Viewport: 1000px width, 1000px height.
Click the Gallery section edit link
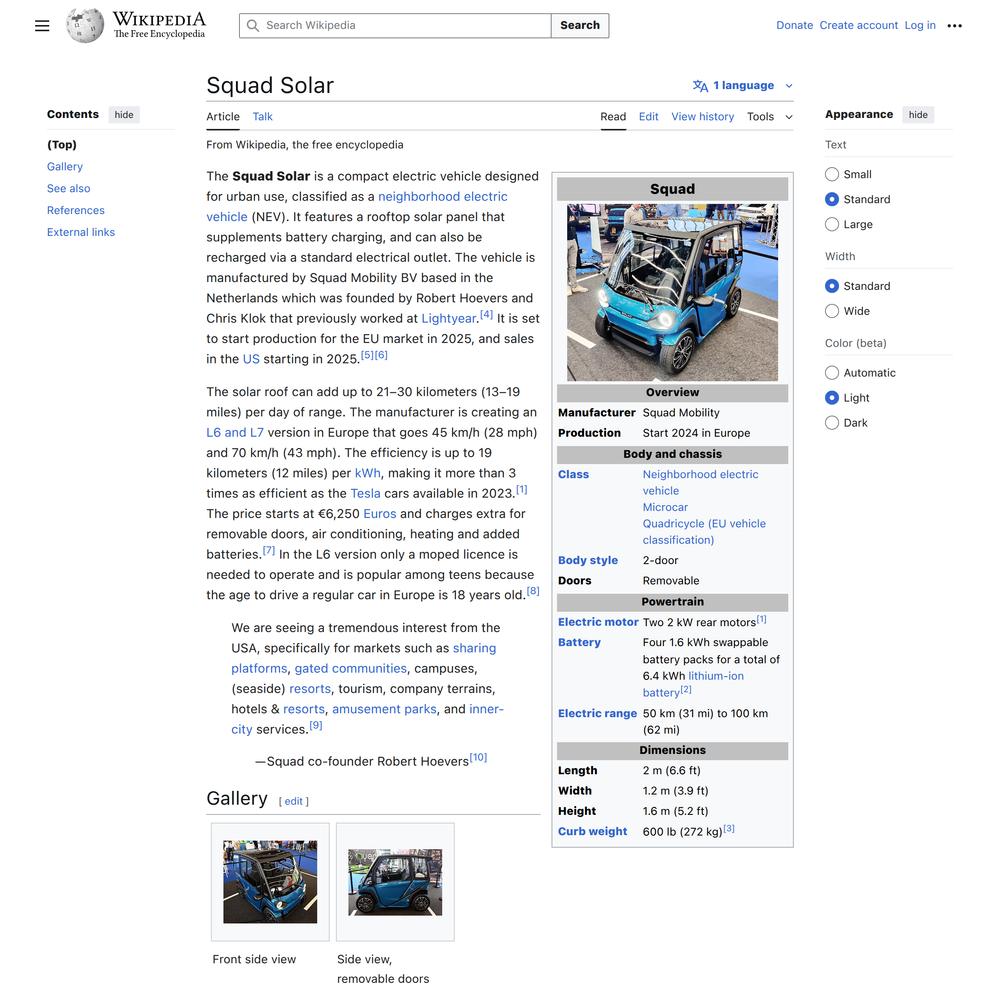pos(293,802)
